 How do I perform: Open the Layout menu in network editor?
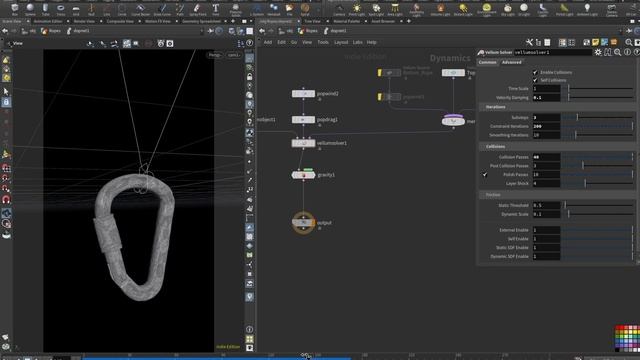[341, 42]
